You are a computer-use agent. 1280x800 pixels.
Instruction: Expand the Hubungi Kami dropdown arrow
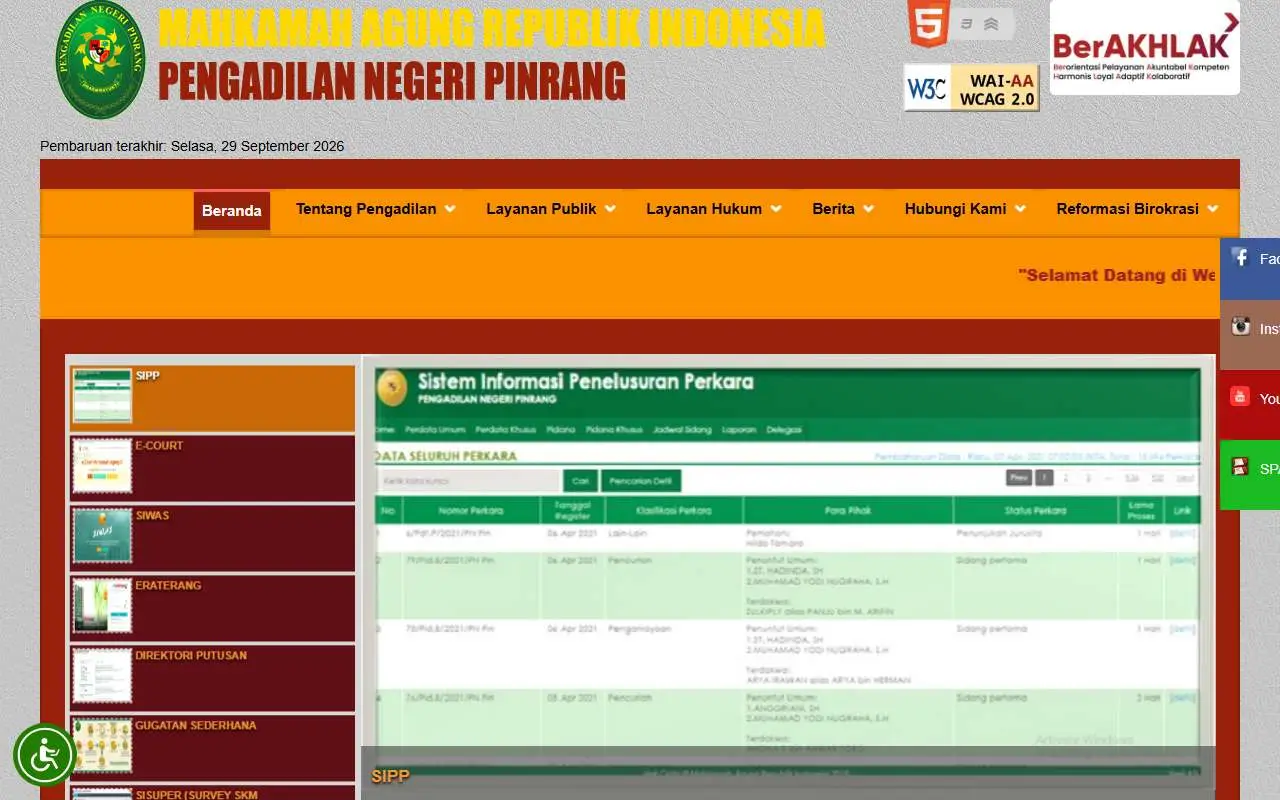1020,209
